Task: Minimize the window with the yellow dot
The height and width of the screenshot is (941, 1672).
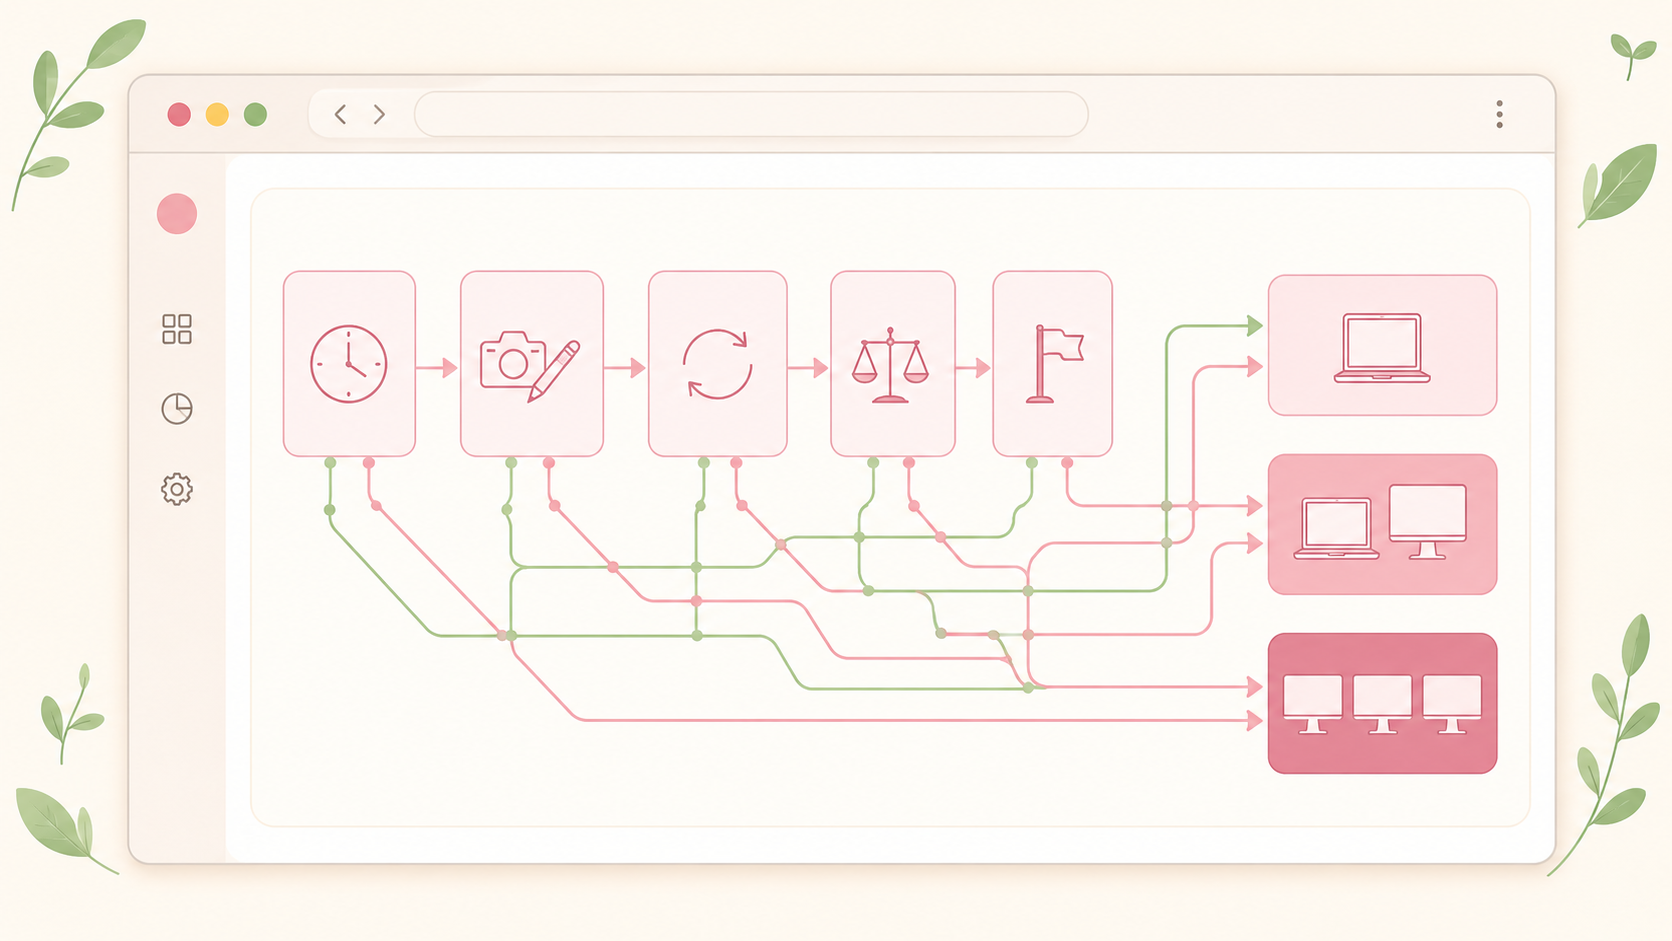Action: (x=217, y=115)
